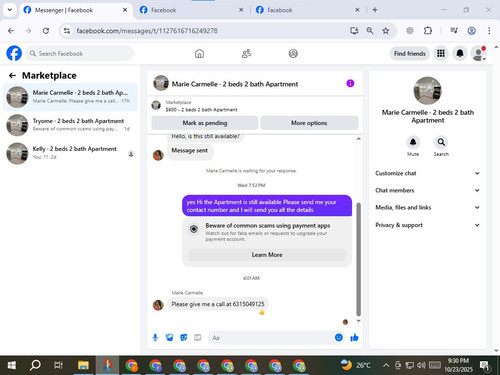Record a voice clip with microphone icon
The width and height of the screenshot is (500, 375).
[155, 338]
